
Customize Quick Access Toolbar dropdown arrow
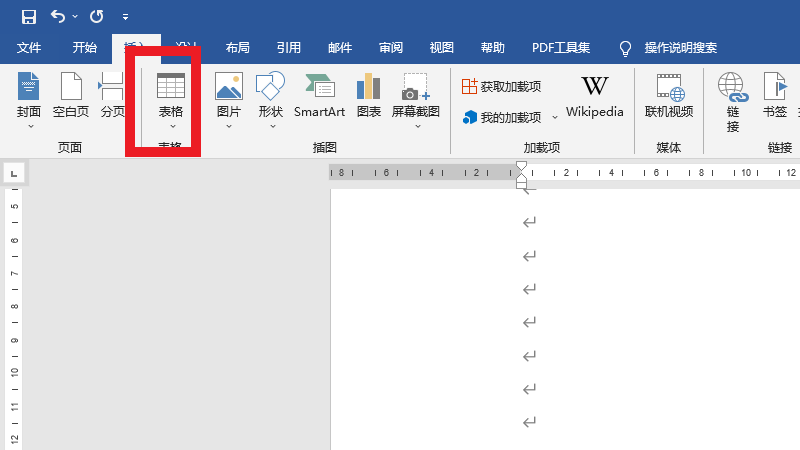[125, 17]
